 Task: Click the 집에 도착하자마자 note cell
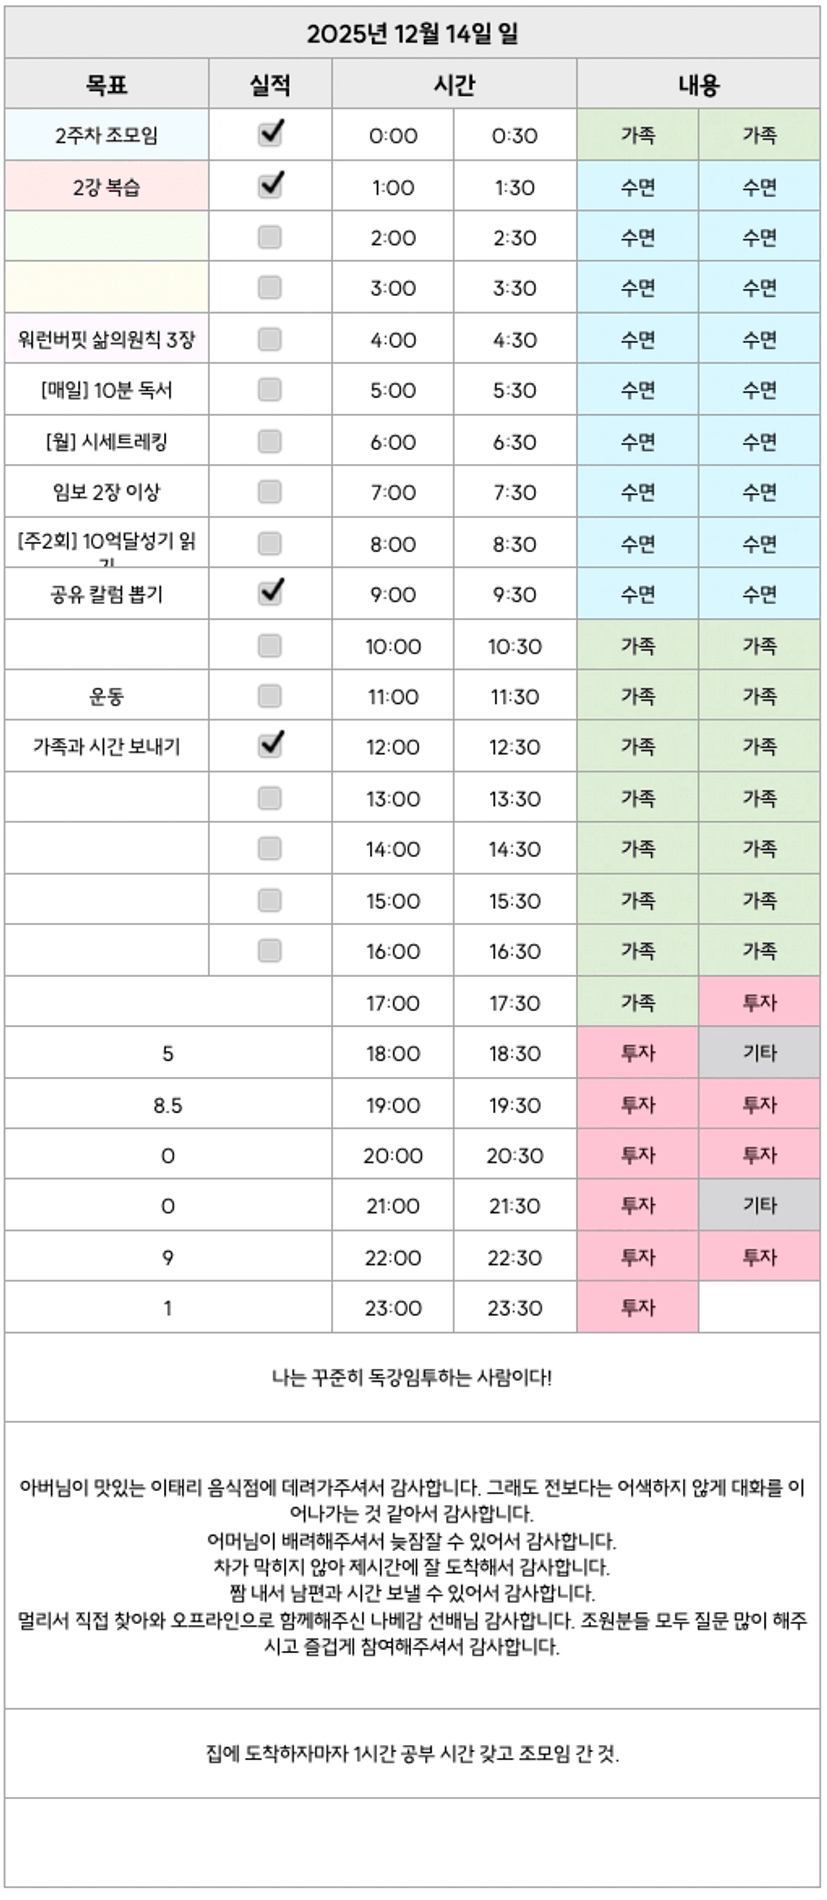pyautogui.click(x=412, y=1754)
